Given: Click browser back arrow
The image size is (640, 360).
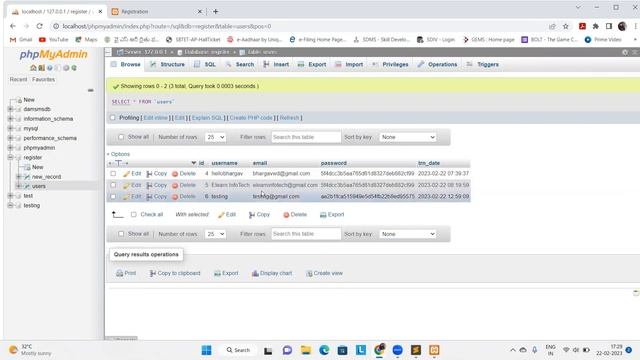Looking at the screenshot, I should [x=13, y=26].
